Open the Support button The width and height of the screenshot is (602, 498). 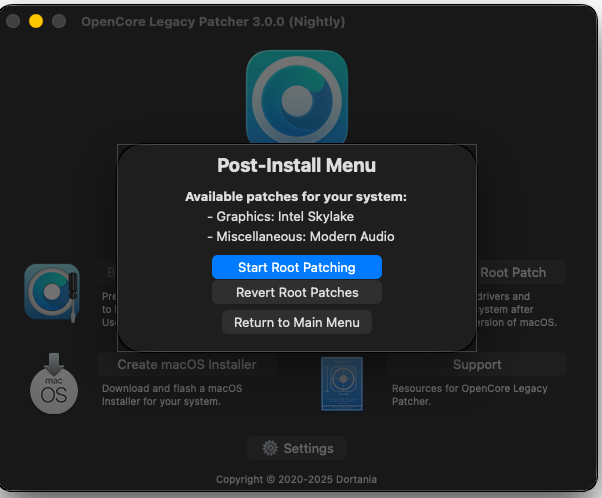(477, 364)
